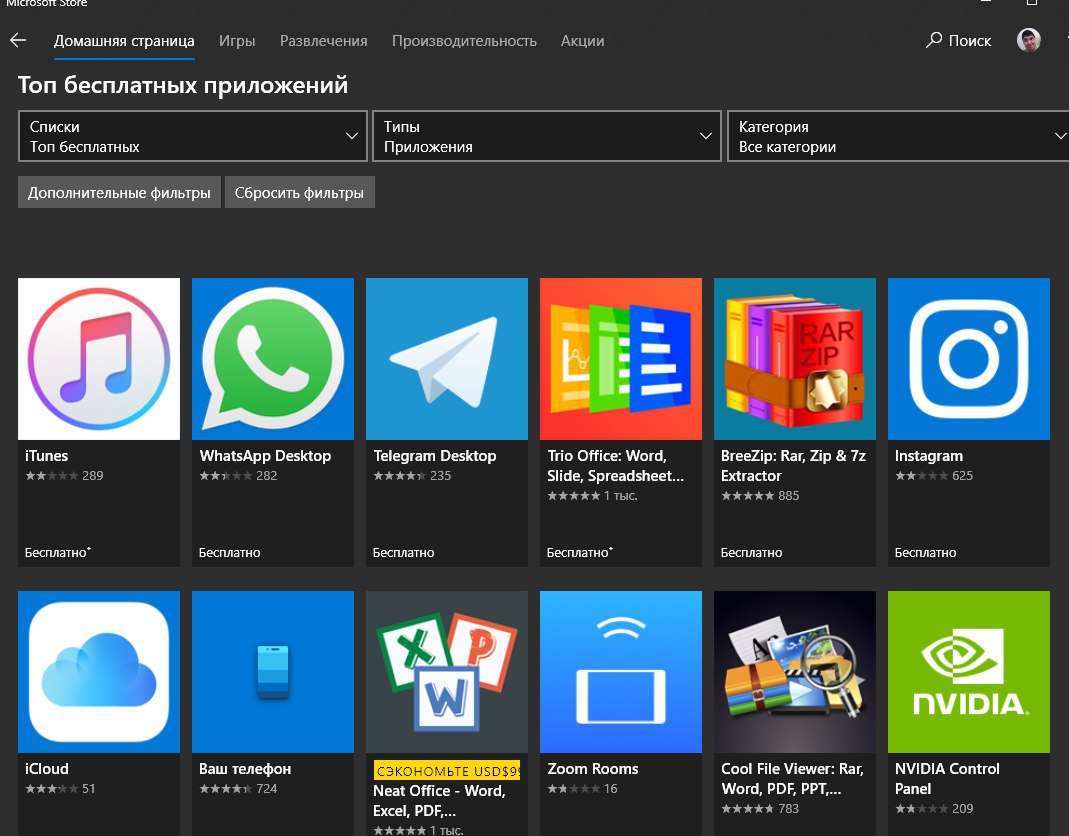Switch to the Производительность tab
1069x836 pixels.
pos(464,41)
